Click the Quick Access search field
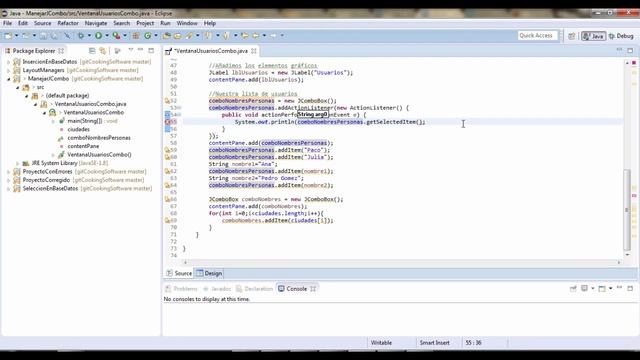Screen dimensions: 640x360 click(538, 36)
